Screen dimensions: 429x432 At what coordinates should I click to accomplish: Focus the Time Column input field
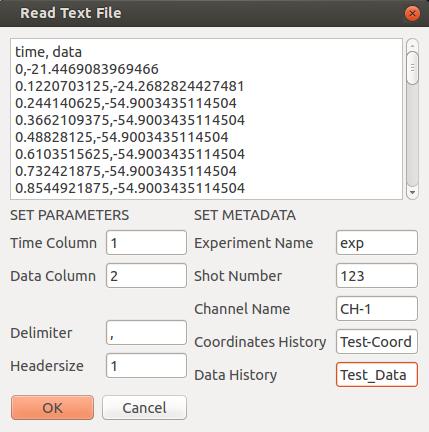146,243
